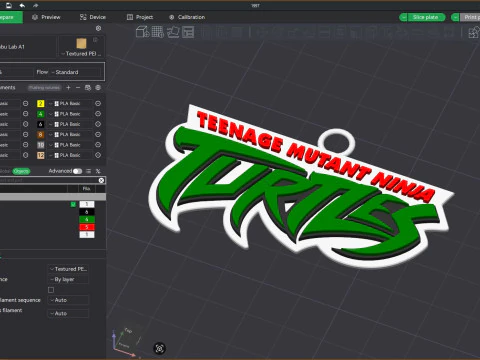Click red filament 5 cell in object list
The width and height of the screenshot is (480, 360).
tap(87, 227)
